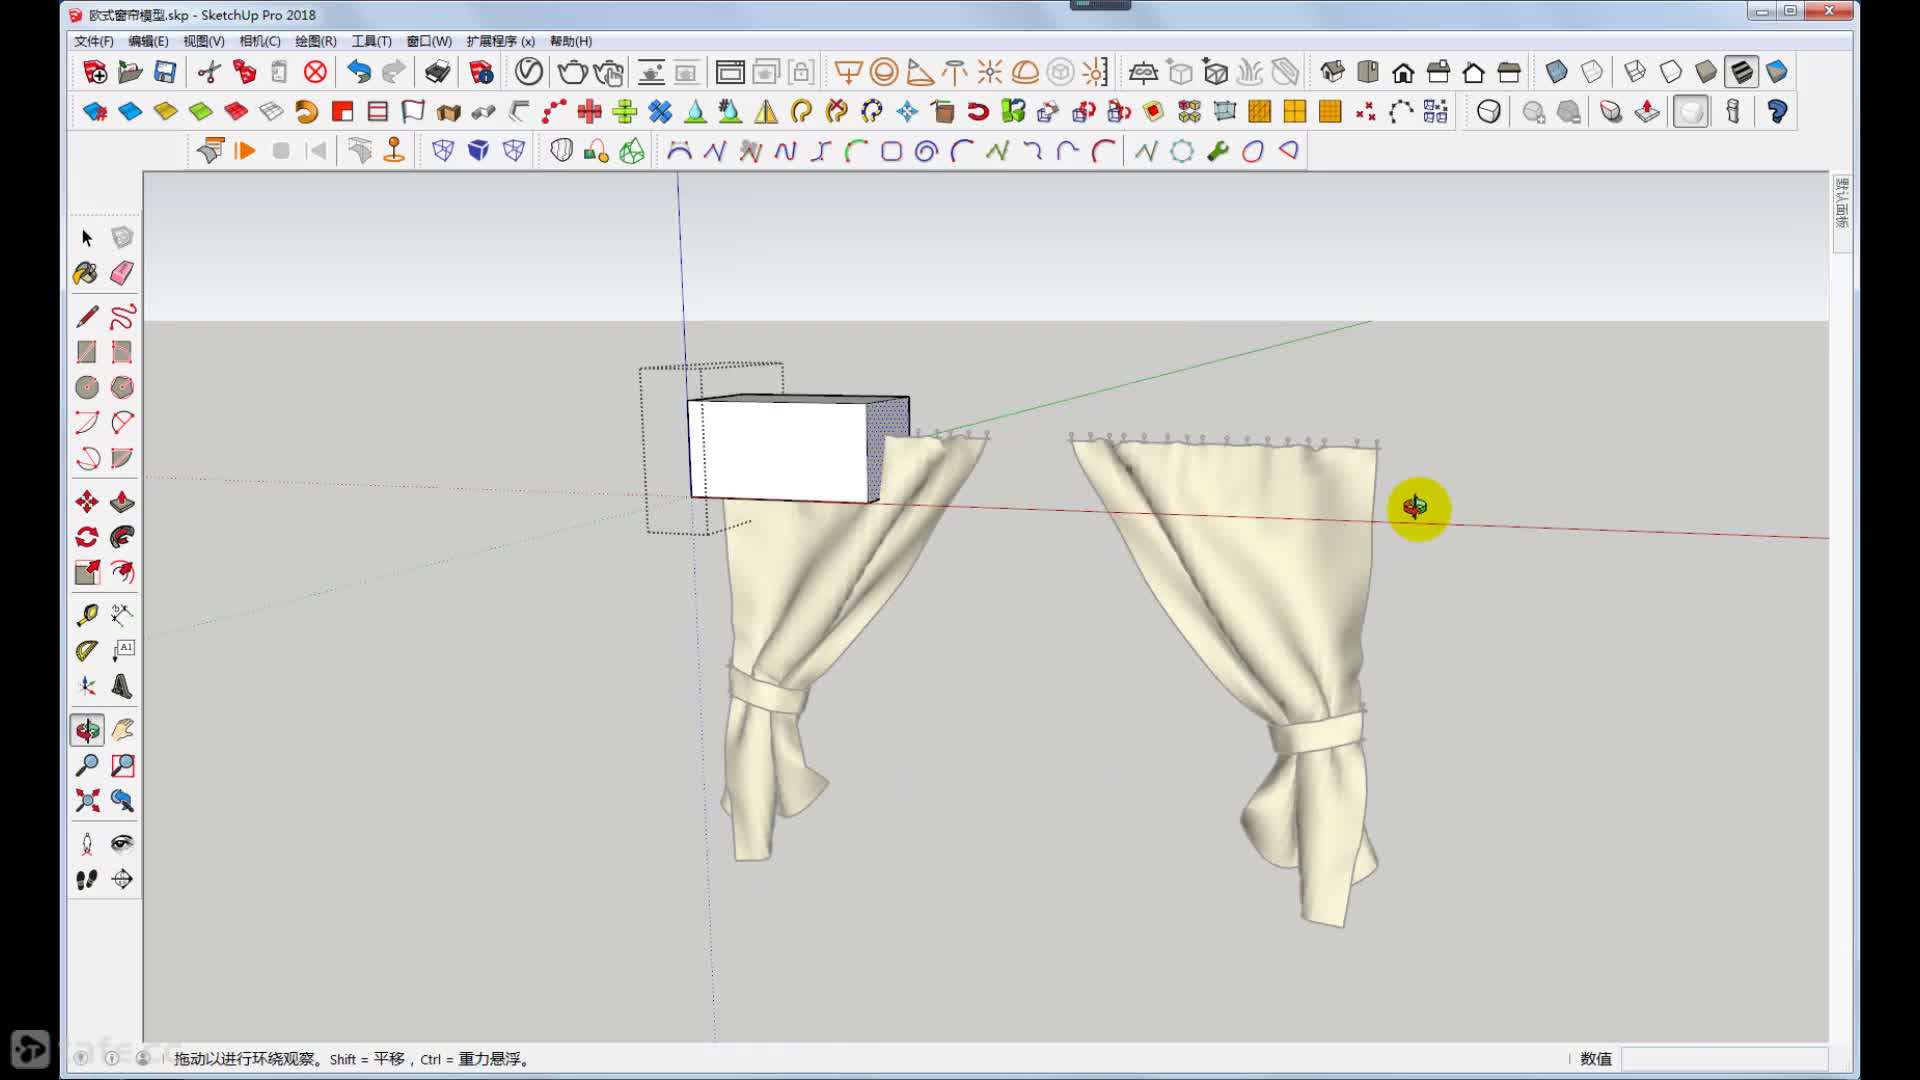Click the Save floppy disk icon
The image size is (1920, 1080).
165,72
